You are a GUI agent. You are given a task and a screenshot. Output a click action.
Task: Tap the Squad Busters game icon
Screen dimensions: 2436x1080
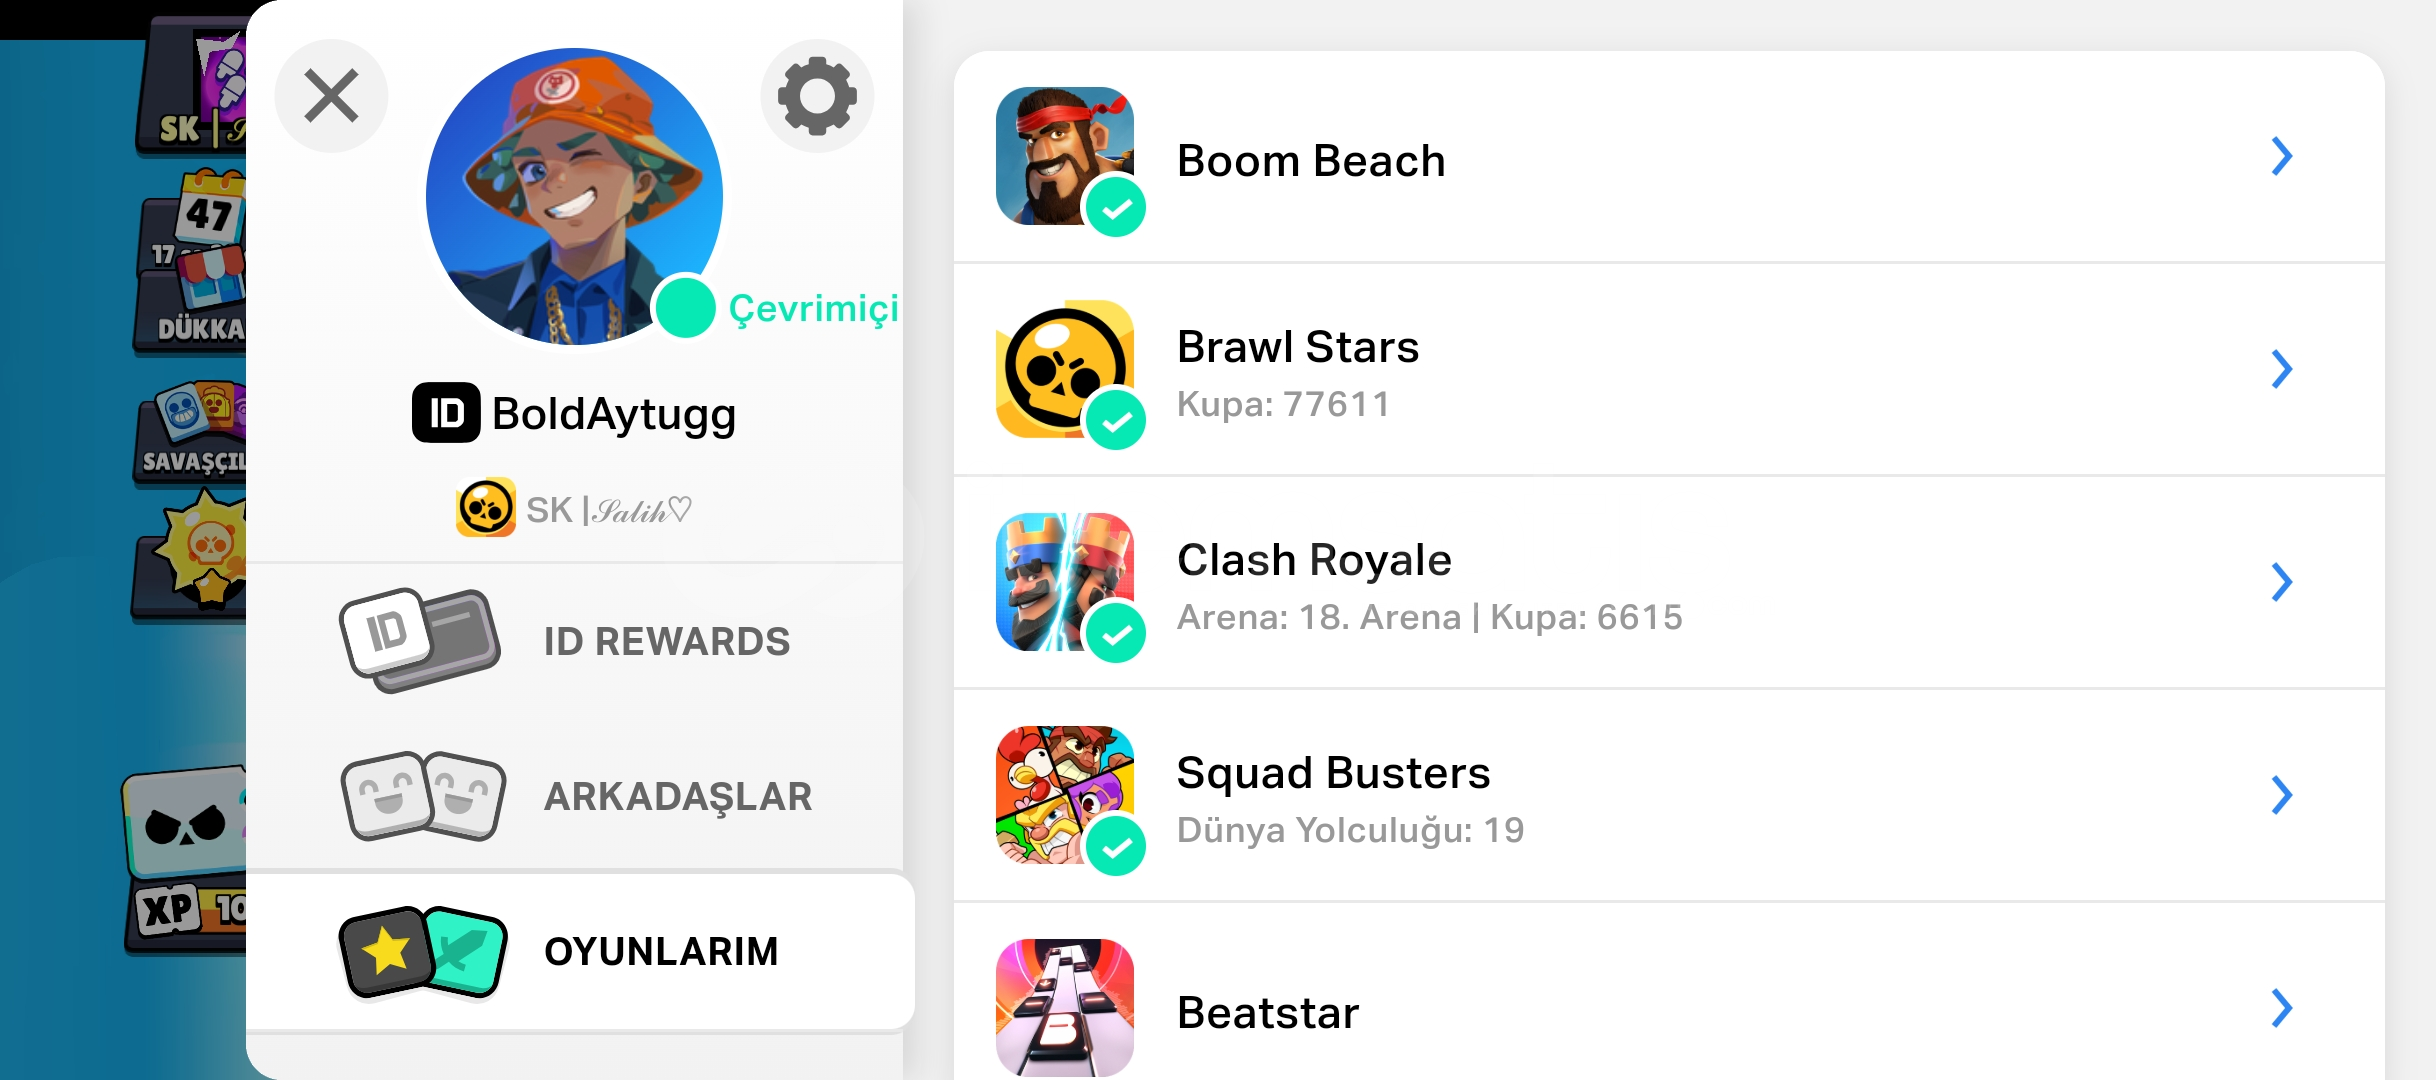1065,795
